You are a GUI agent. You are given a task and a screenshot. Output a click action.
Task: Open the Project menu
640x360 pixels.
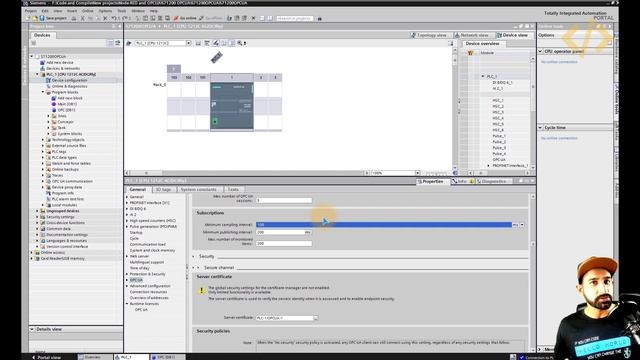coord(31,11)
